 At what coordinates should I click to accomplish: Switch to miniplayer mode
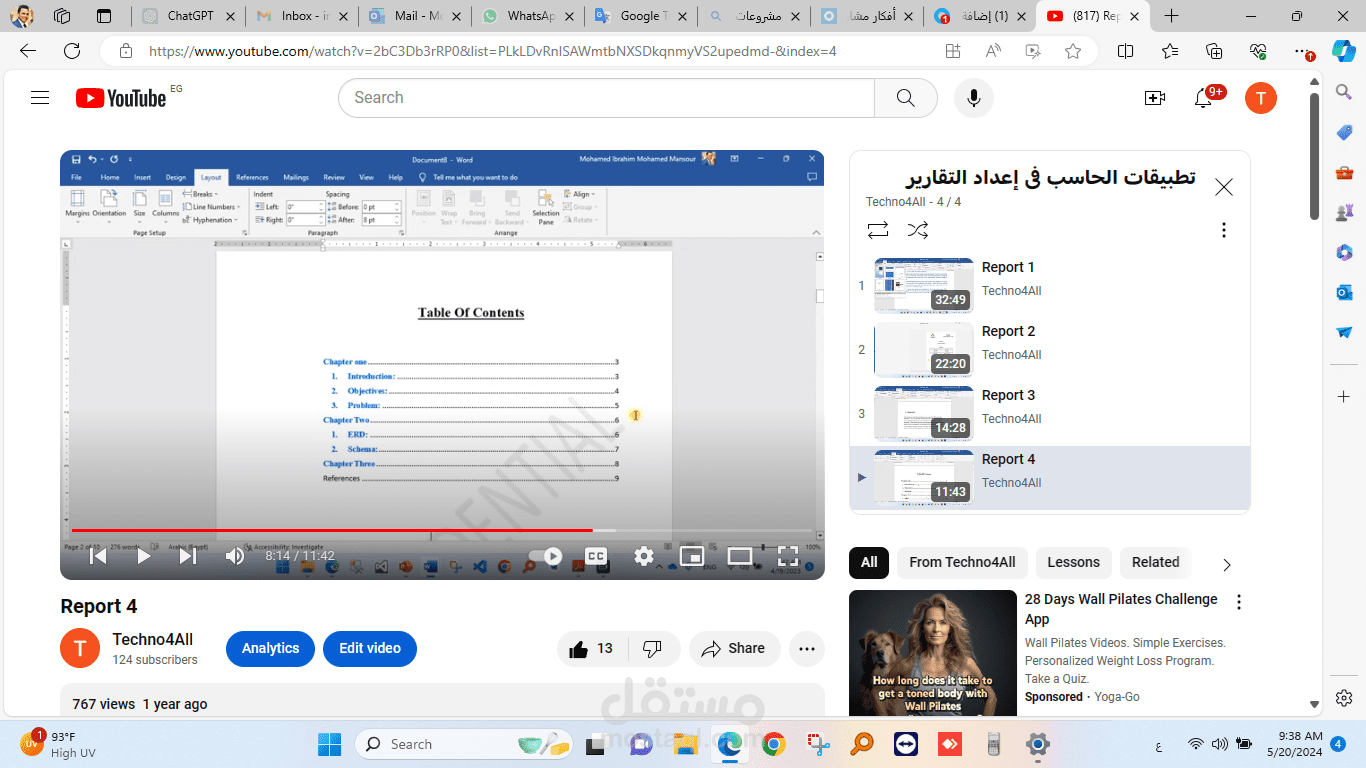coord(692,556)
